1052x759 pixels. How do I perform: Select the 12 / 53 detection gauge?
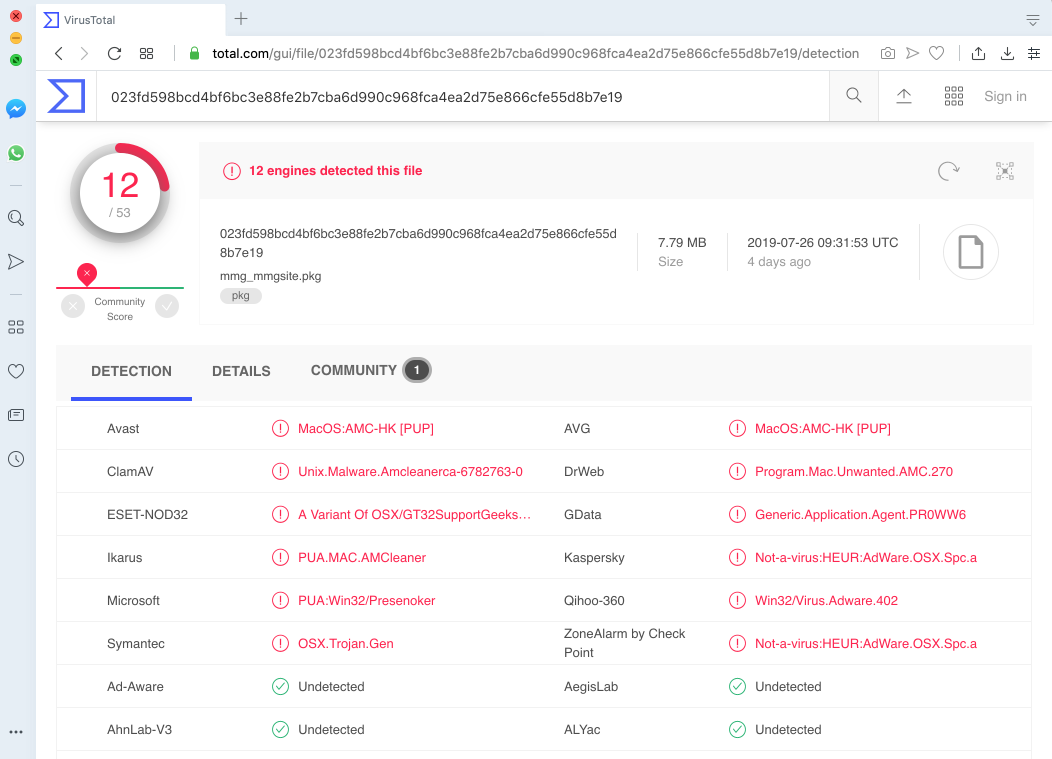click(x=120, y=193)
